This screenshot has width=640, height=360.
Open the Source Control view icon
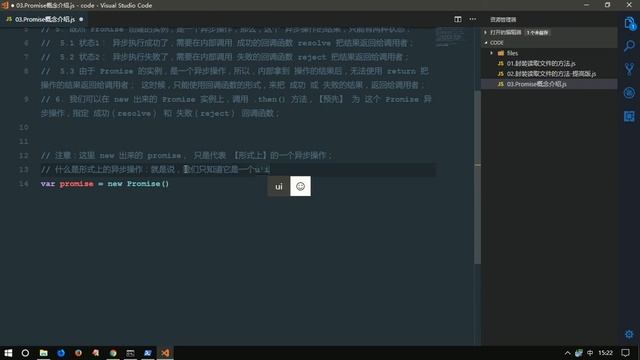(629, 69)
